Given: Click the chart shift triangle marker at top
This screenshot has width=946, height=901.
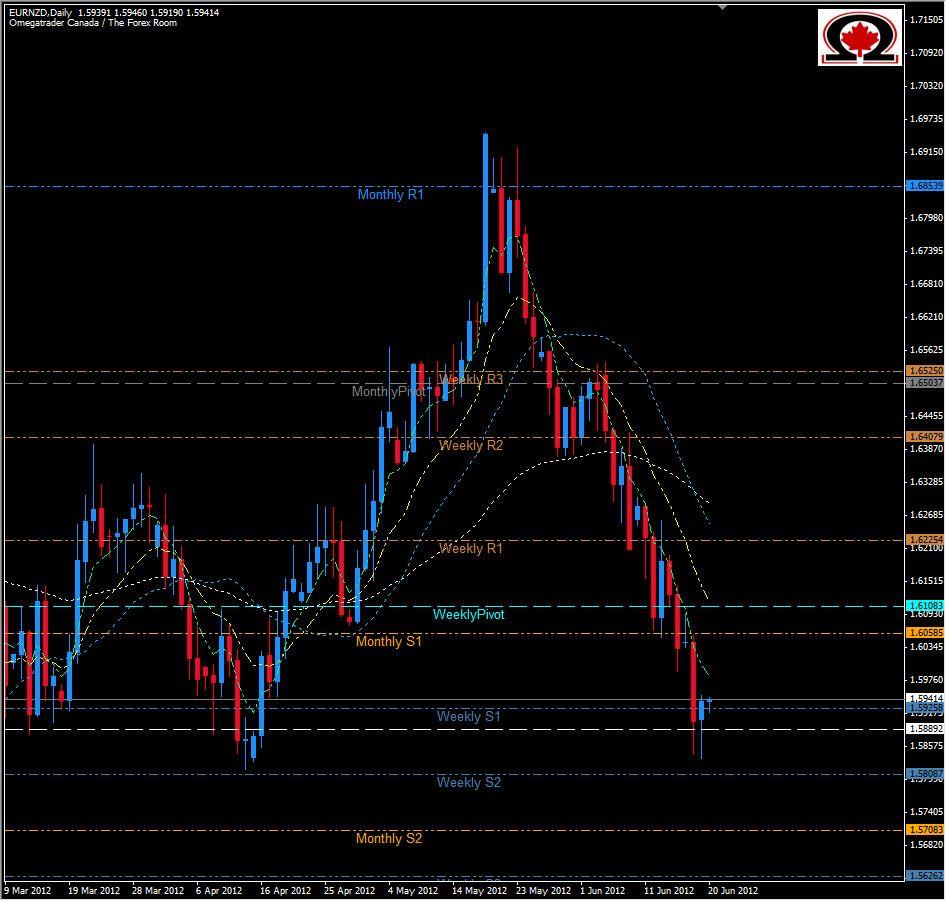Looking at the screenshot, I should [x=722, y=7].
